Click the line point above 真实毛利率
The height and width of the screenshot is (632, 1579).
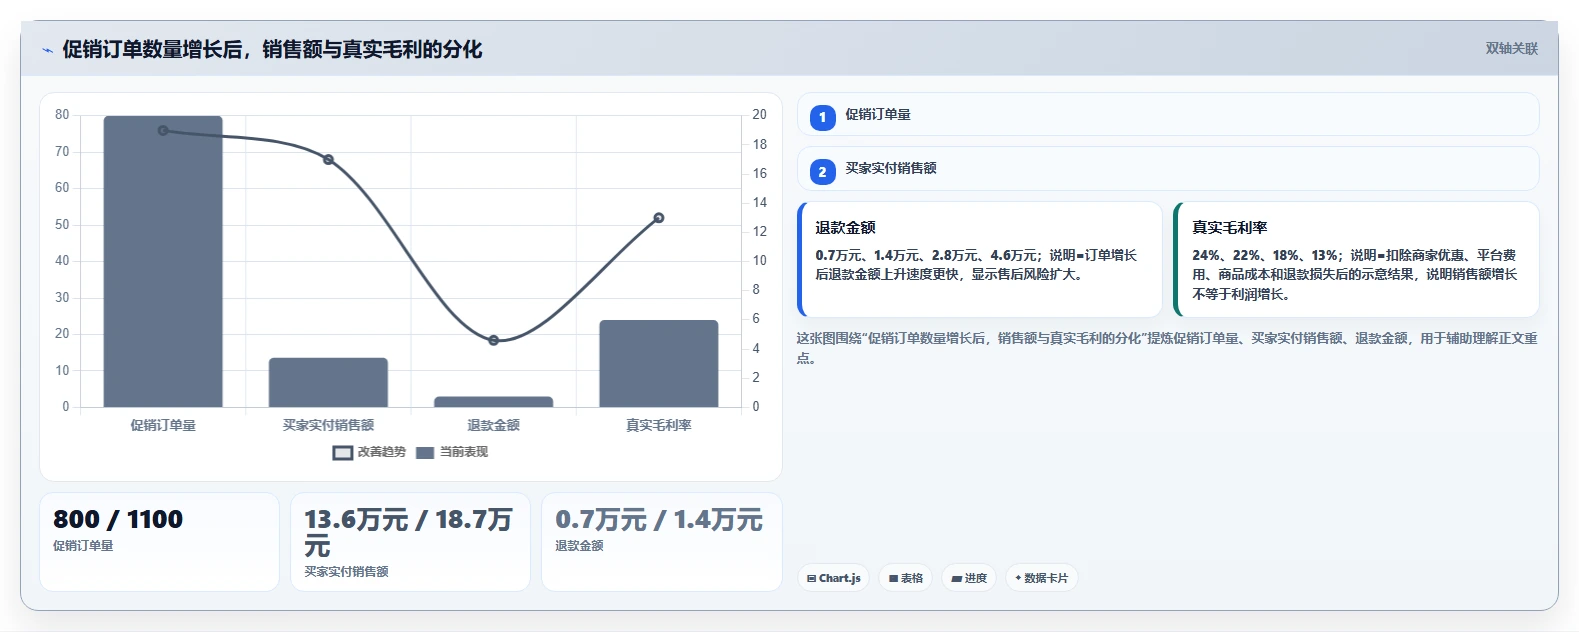(x=659, y=218)
